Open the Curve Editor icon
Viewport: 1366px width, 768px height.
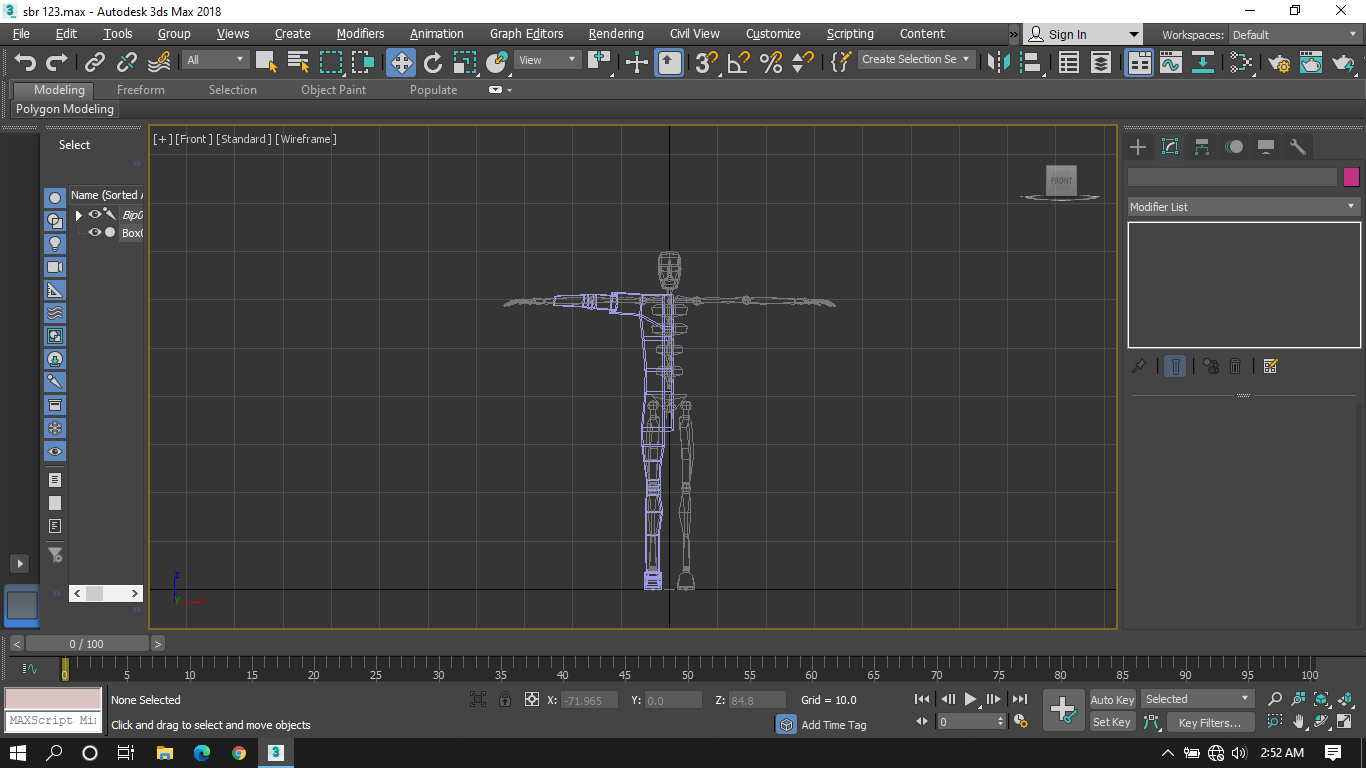1171,62
